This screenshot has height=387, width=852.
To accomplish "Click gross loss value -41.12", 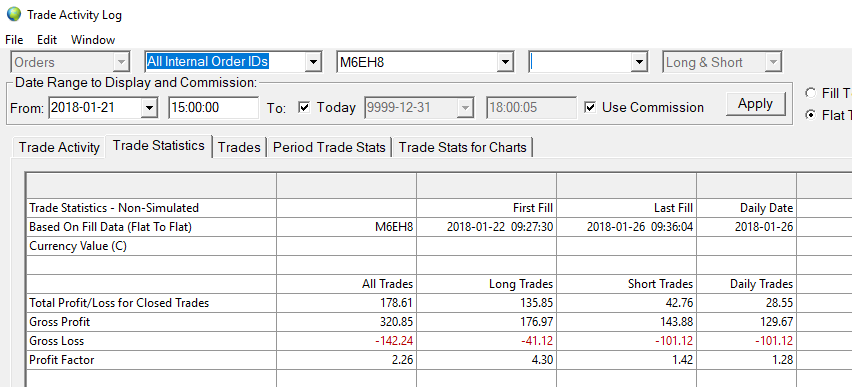I will click(x=486, y=341).
